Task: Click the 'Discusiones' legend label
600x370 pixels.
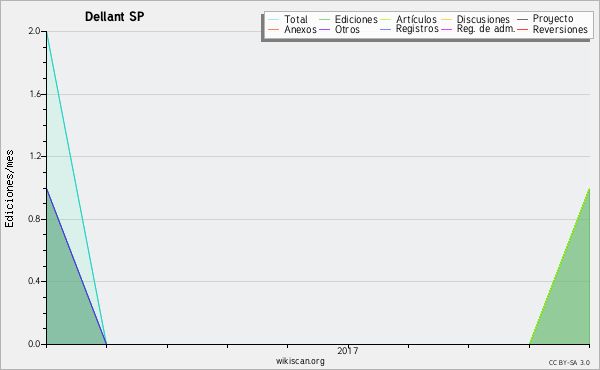Action: (x=483, y=19)
